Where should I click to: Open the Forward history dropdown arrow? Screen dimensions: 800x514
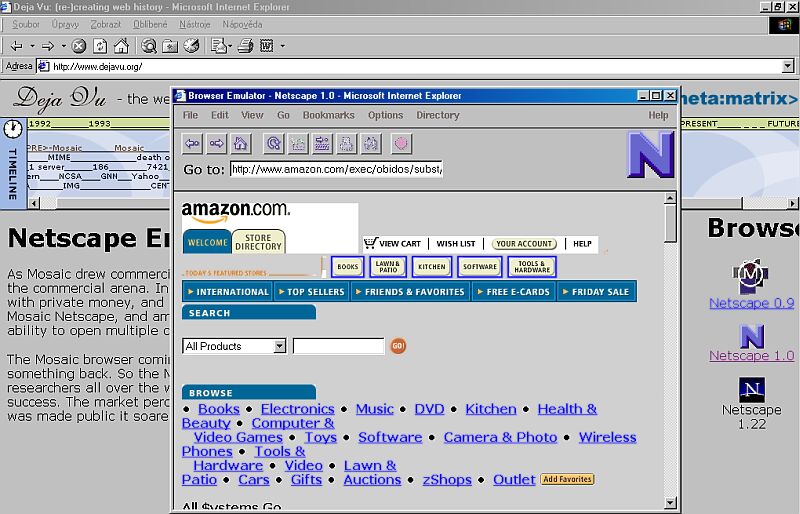pyautogui.click(x=63, y=46)
